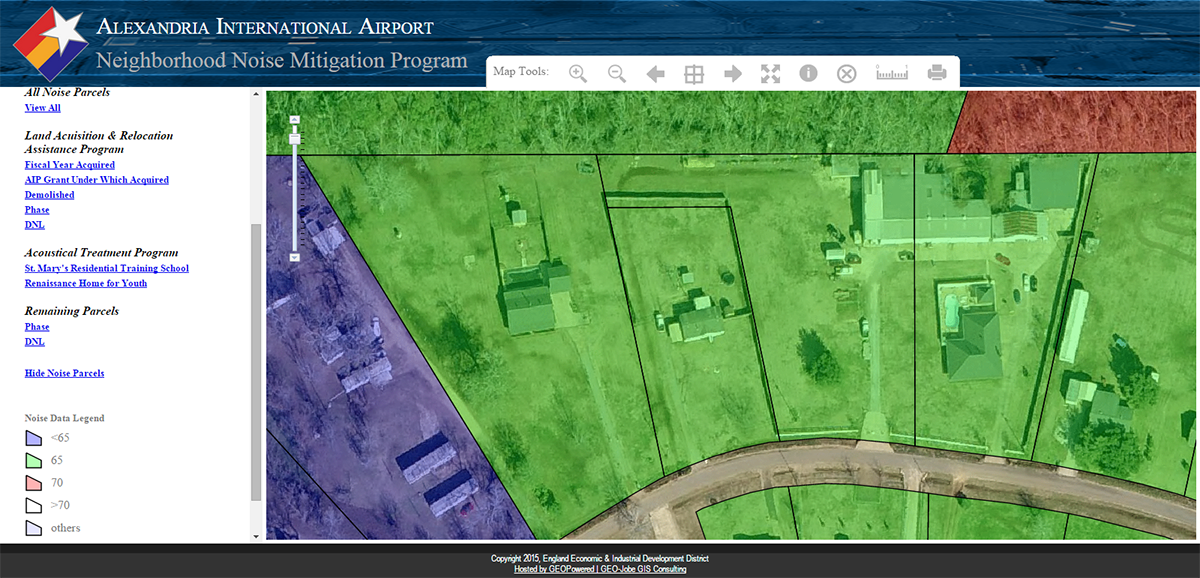
Task: Toggle Hide Noise Parcels link
Action: [64, 373]
